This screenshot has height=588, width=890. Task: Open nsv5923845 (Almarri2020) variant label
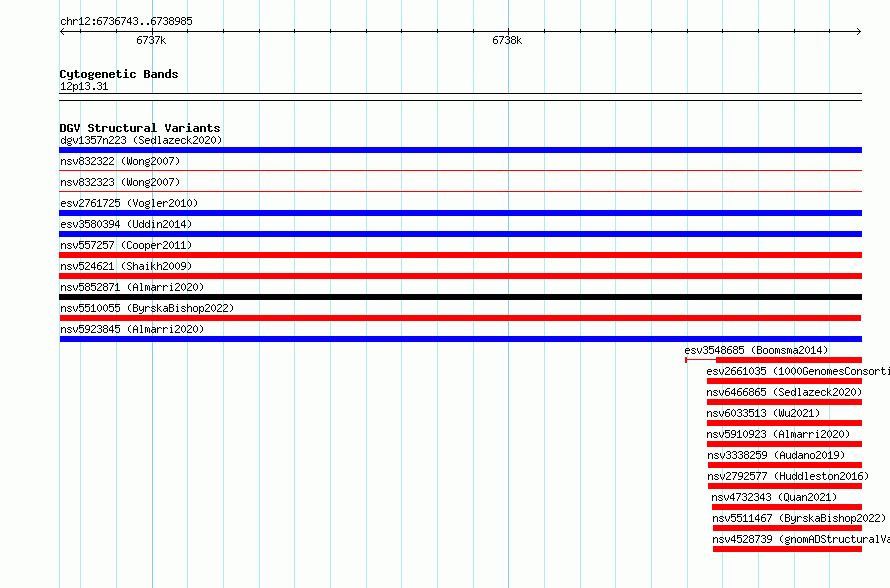click(x=132, y=329)
